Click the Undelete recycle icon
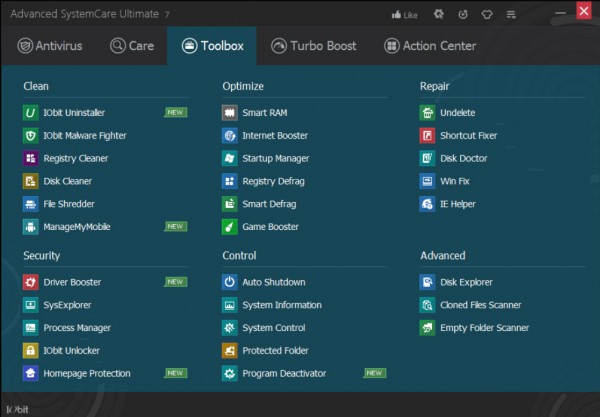 427,113
